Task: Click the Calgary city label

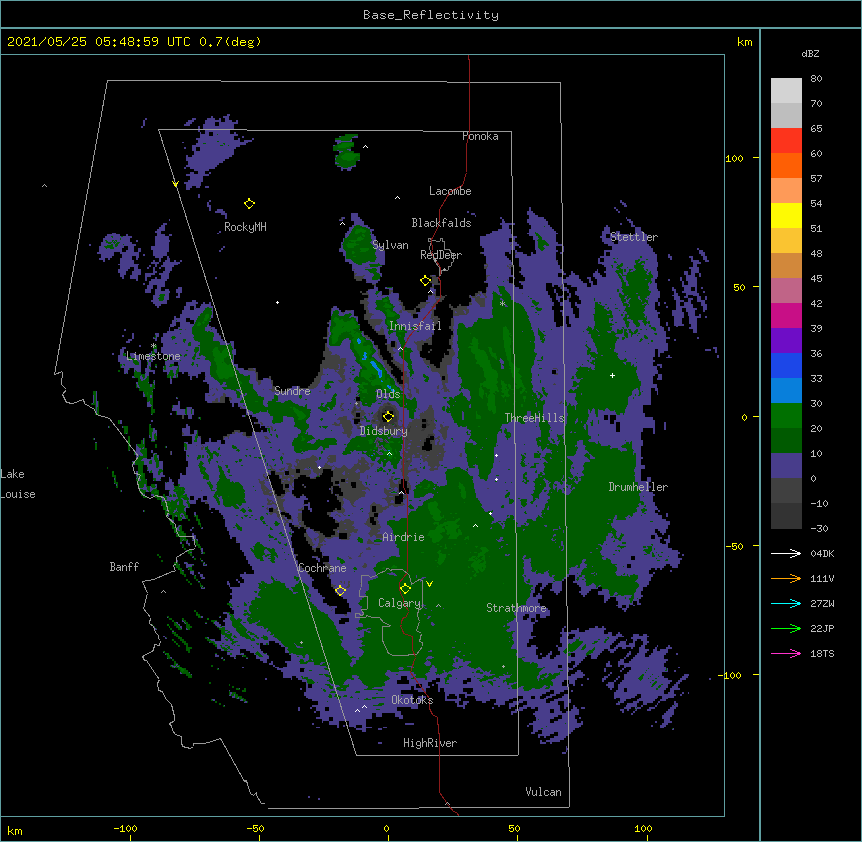Action: (x=399, y=603)
